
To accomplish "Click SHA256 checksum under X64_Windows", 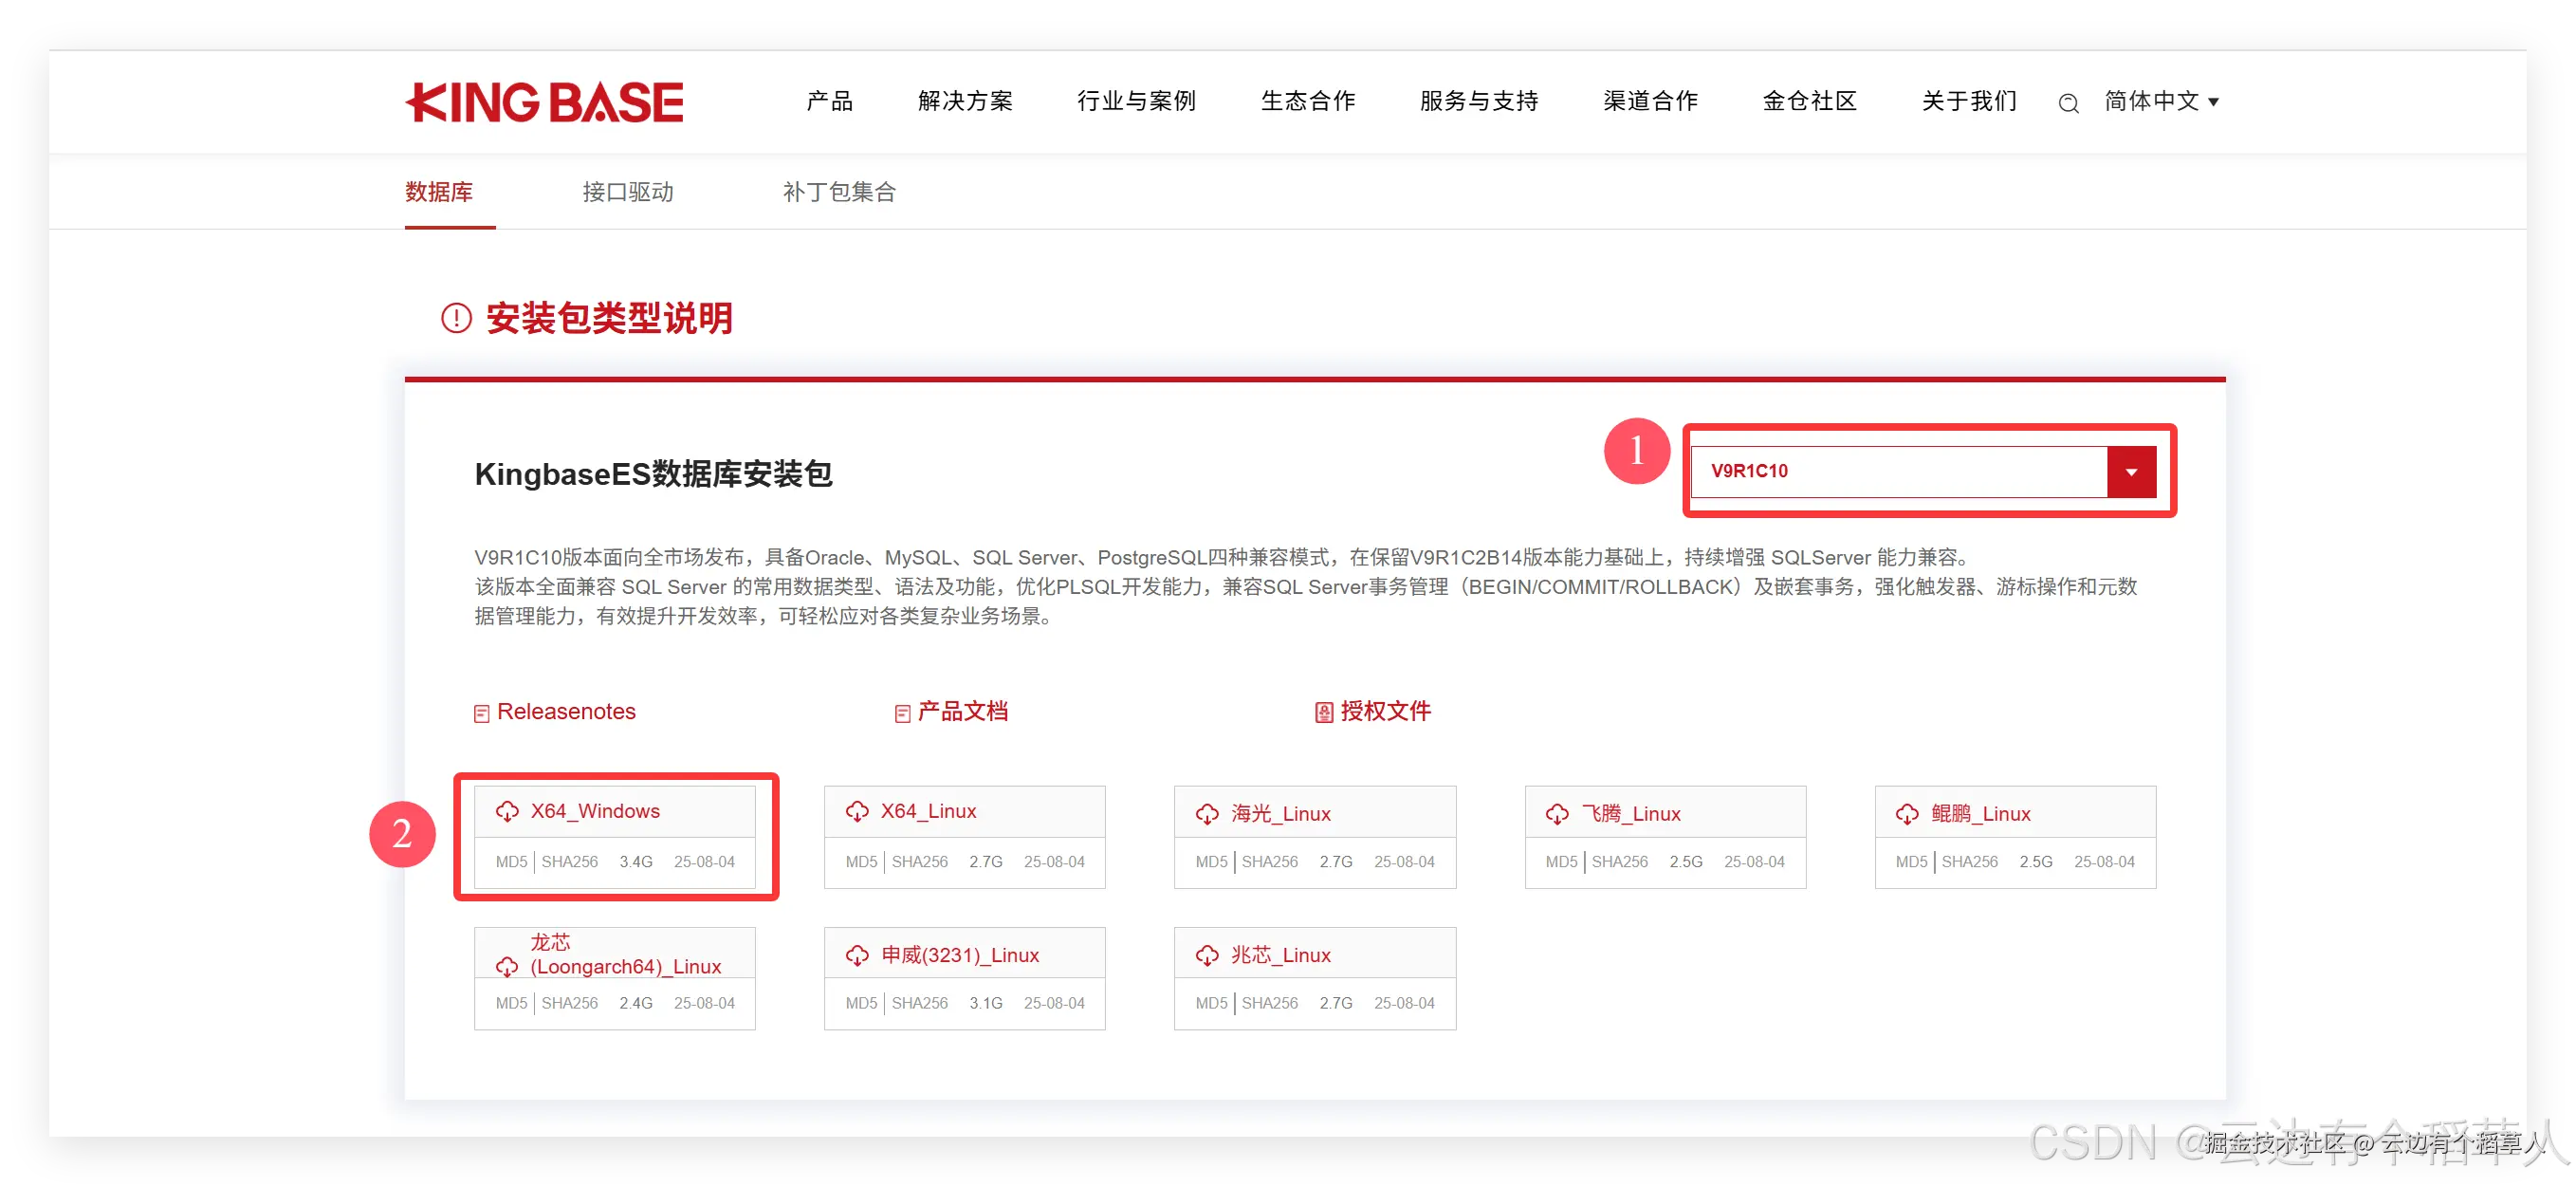I will pos(569,862).
